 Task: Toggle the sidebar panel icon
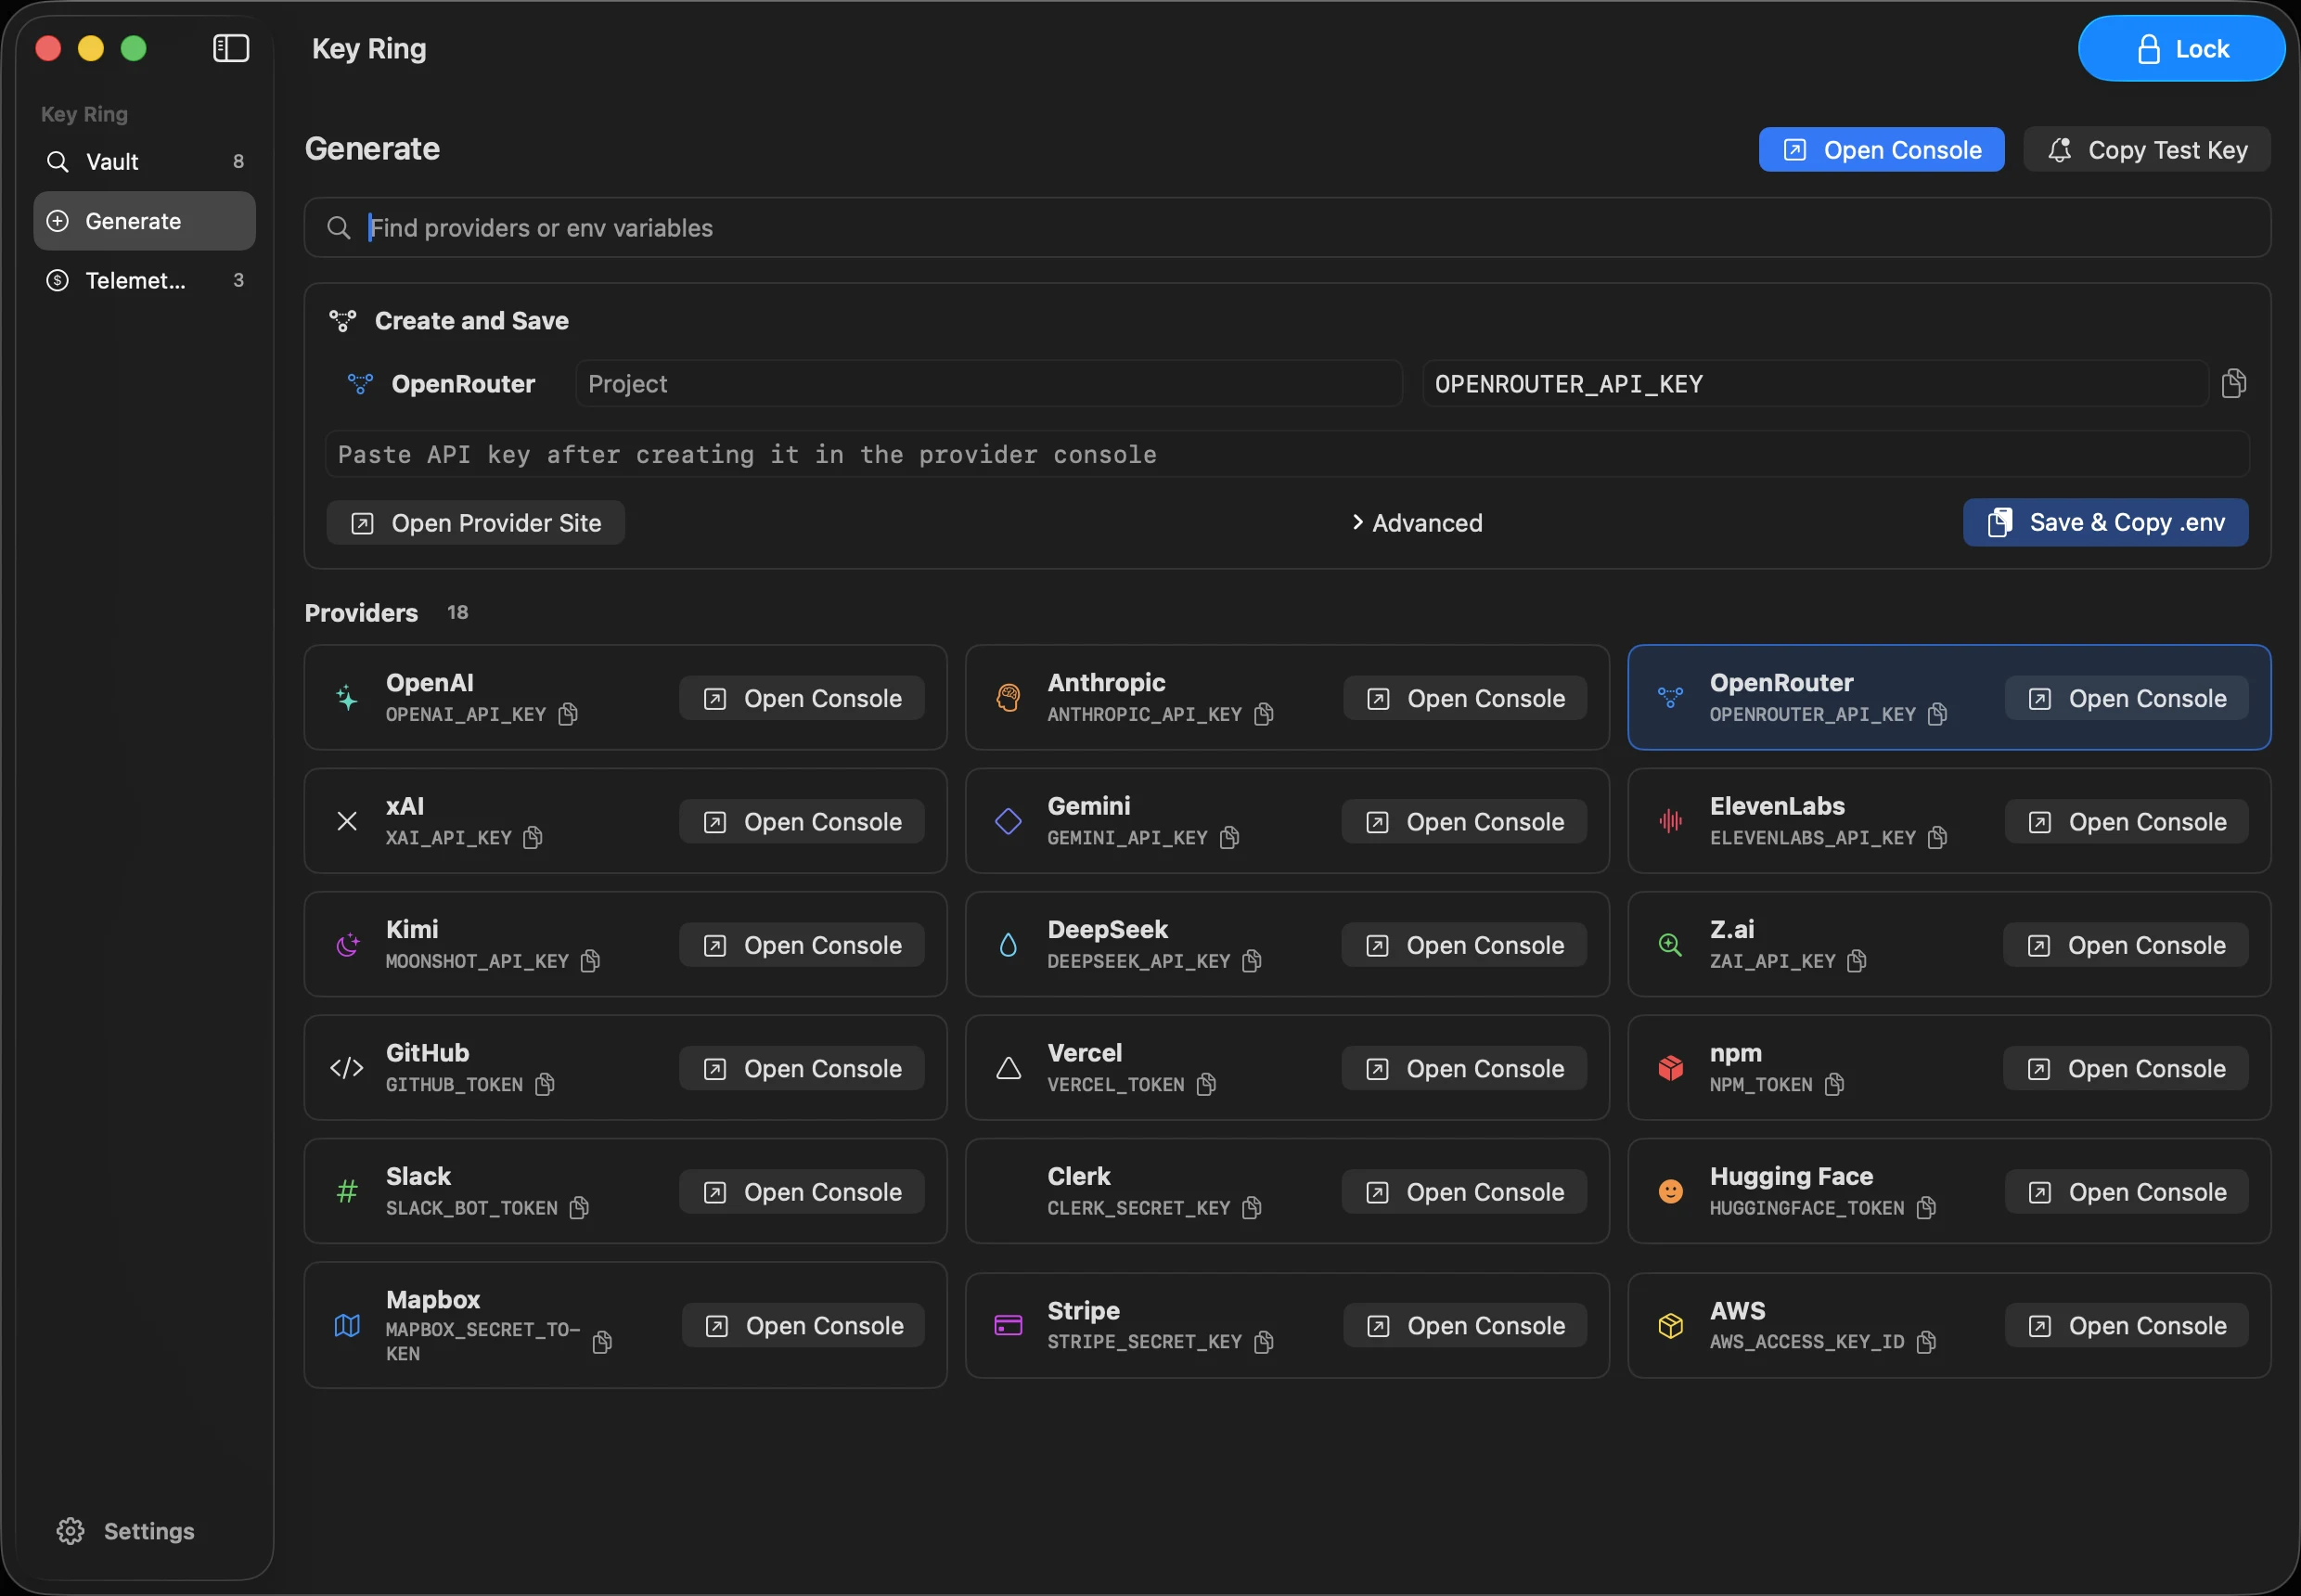pos(231,48)
